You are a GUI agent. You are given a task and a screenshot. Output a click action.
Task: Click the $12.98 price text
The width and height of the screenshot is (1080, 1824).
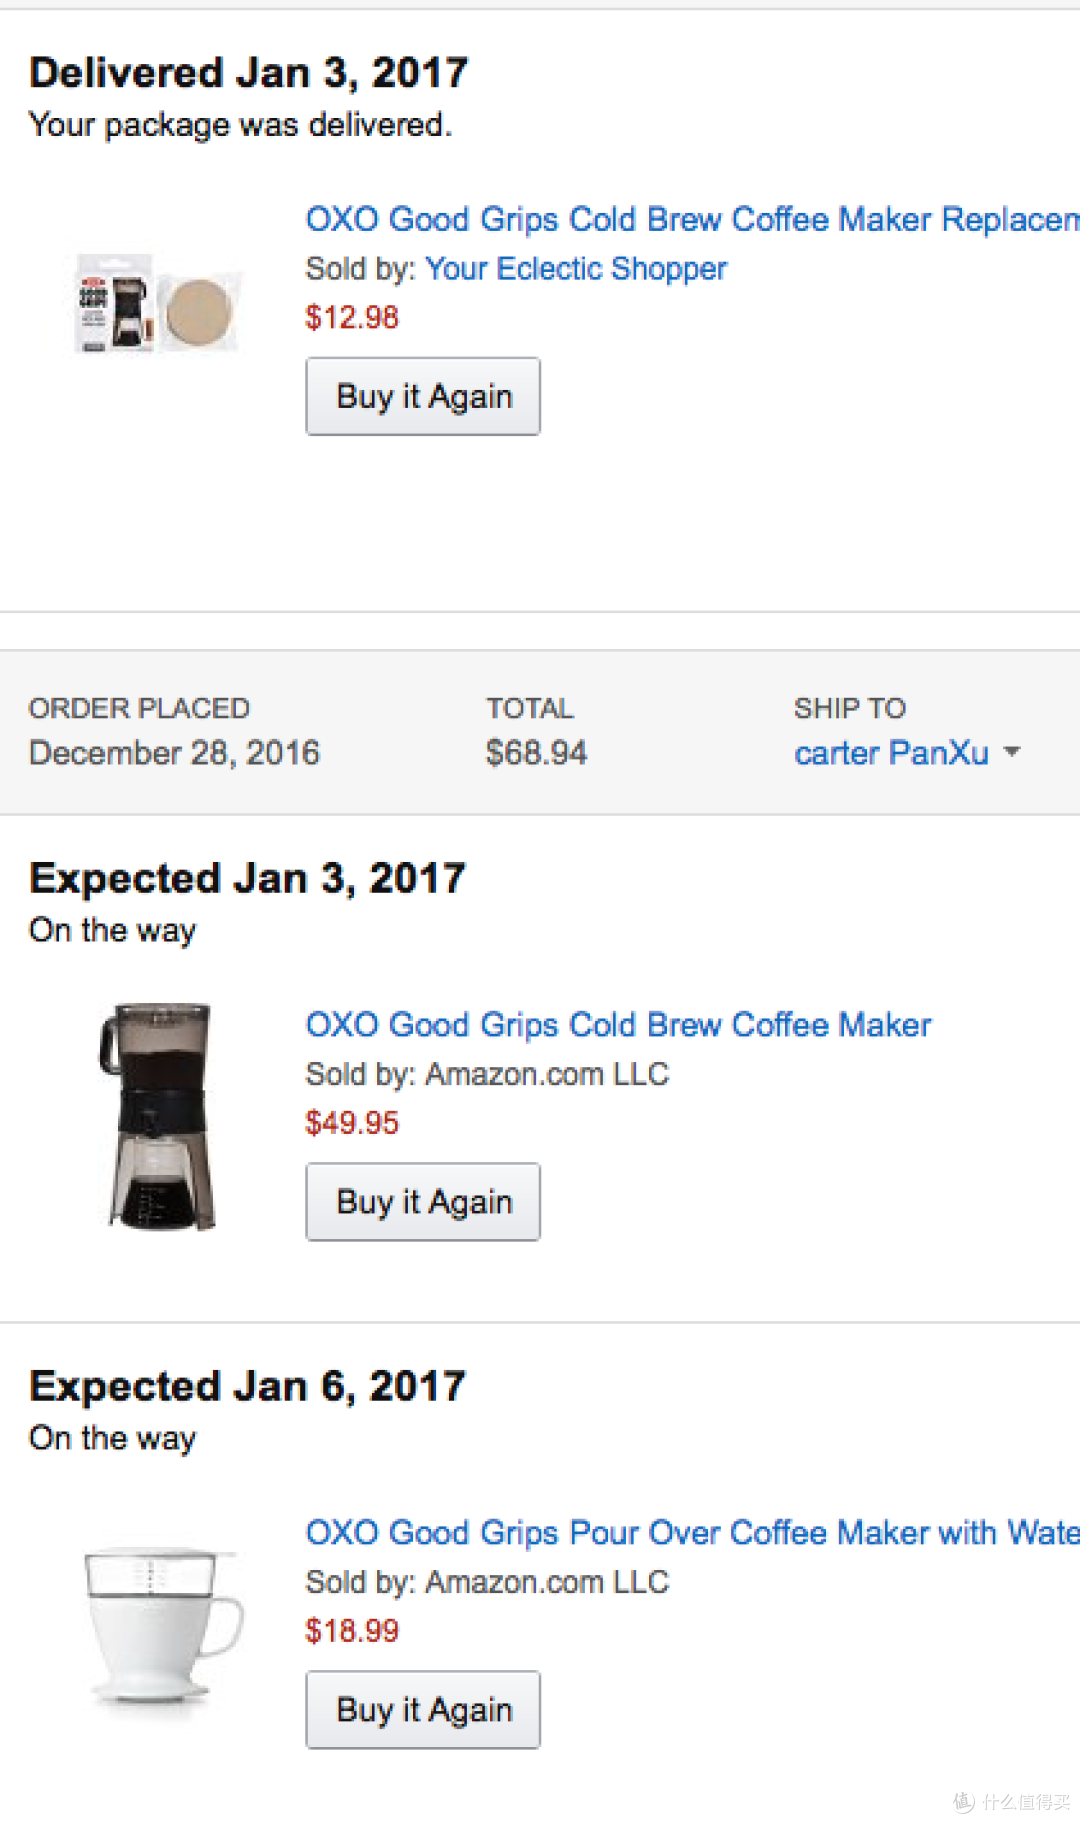click(x=352, y=317)
